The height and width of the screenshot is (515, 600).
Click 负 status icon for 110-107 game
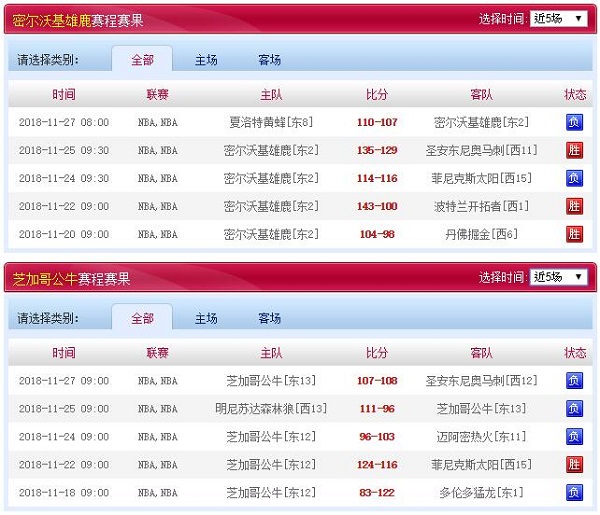(x=574, y=122)
